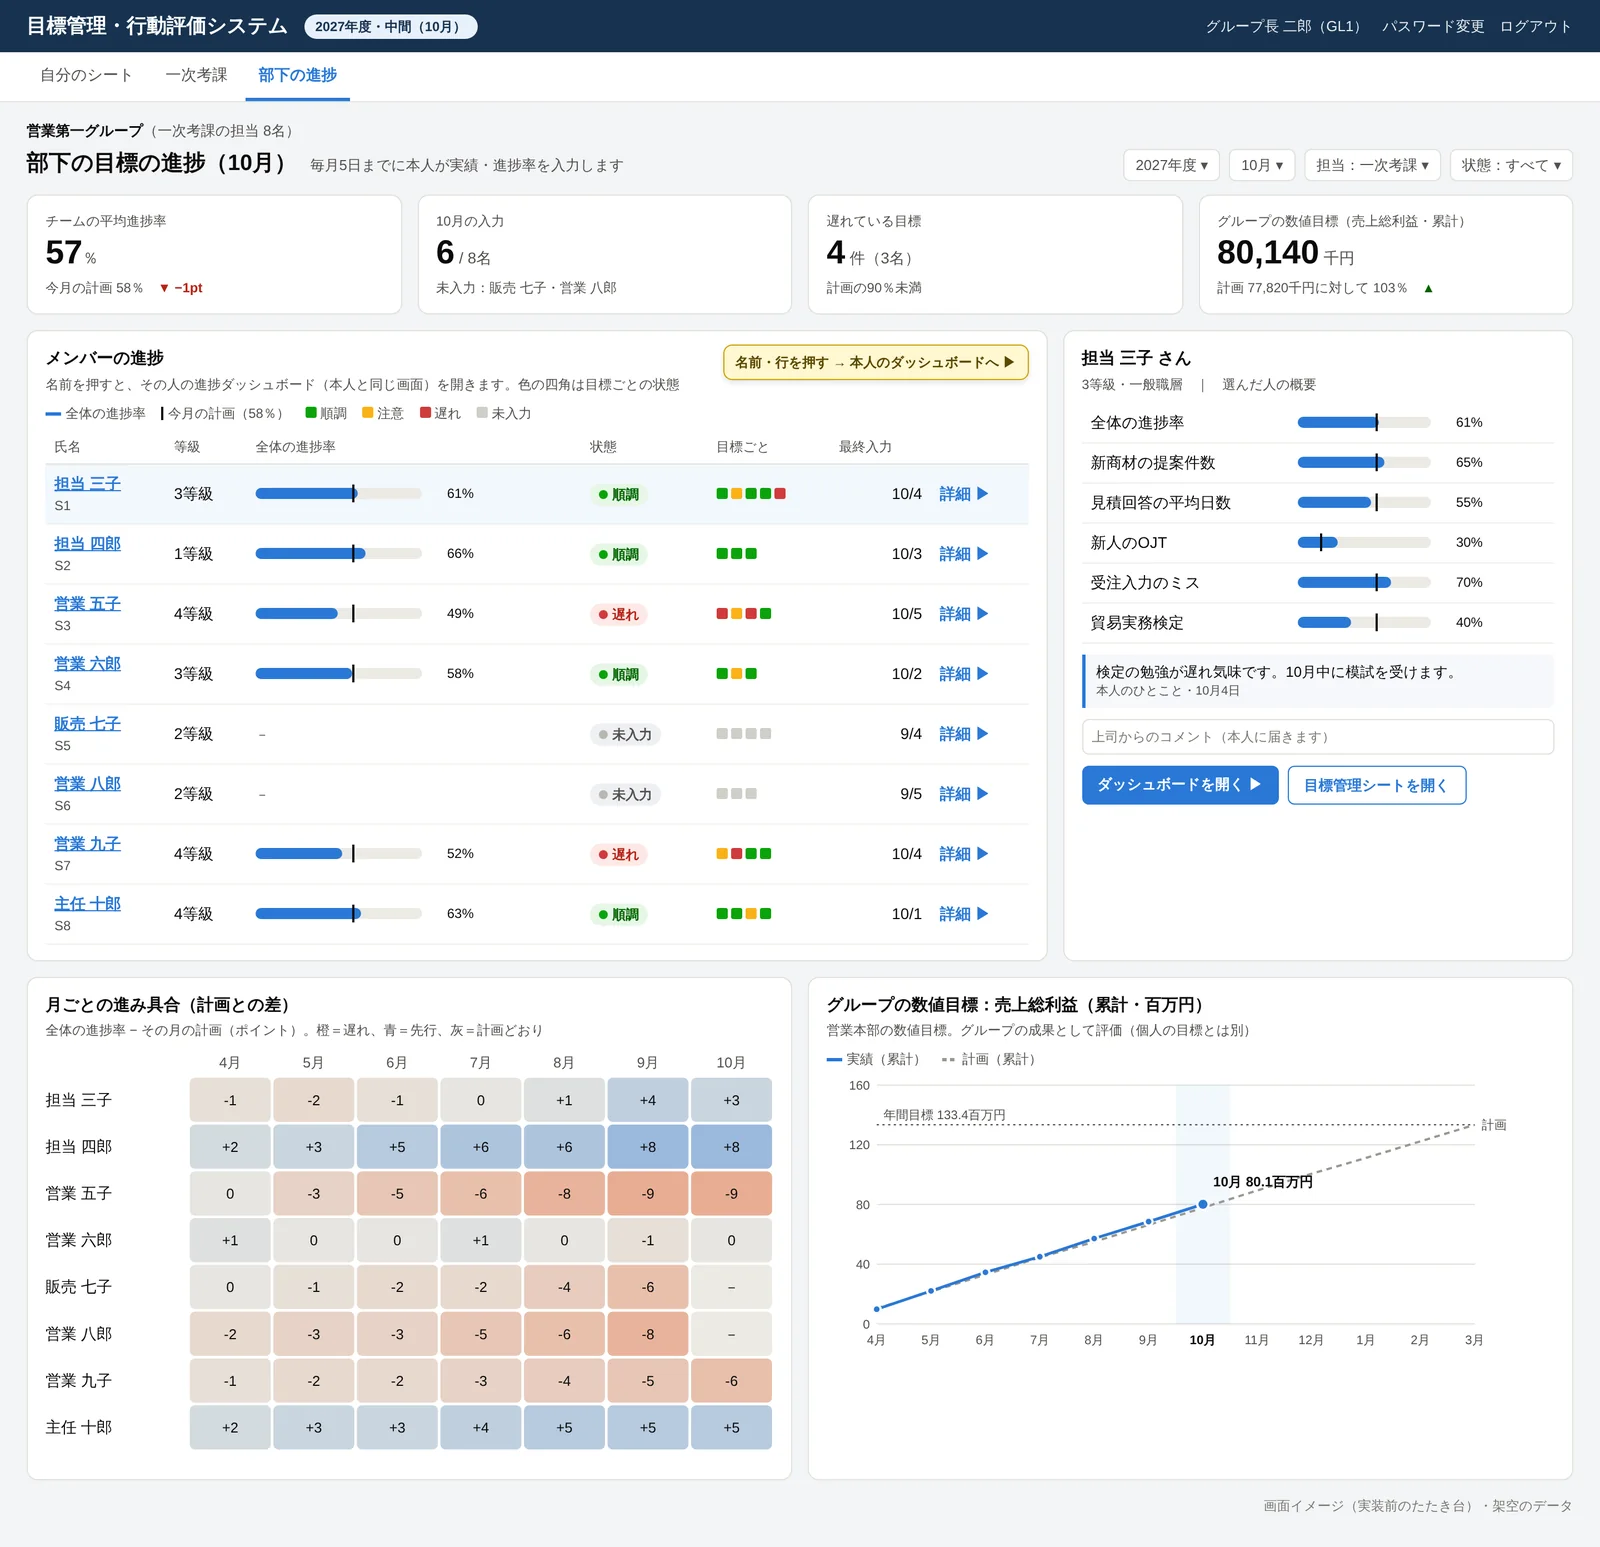Click the yellow dashboard hint banner
This screenshot has height=1547, width=1600.
(875, 362)
